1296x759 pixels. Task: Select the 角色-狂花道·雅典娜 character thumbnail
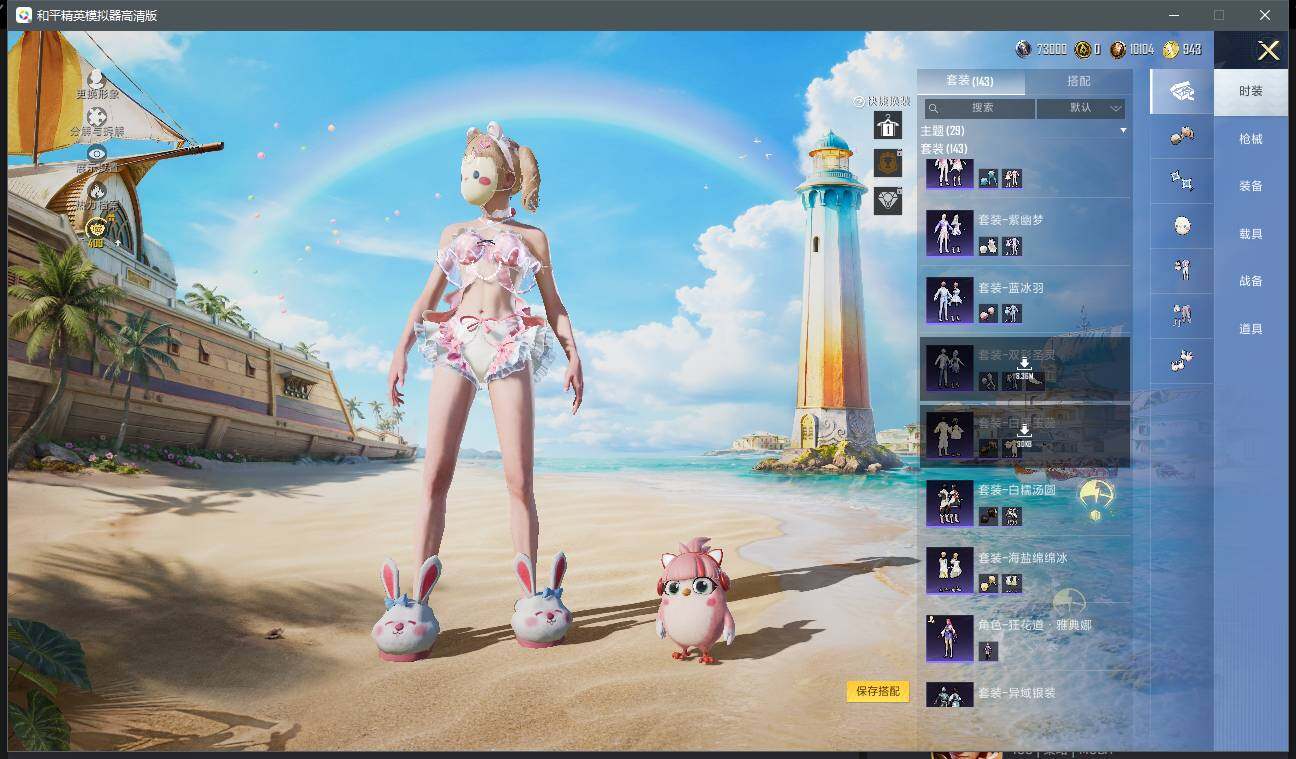coord(949,638)
